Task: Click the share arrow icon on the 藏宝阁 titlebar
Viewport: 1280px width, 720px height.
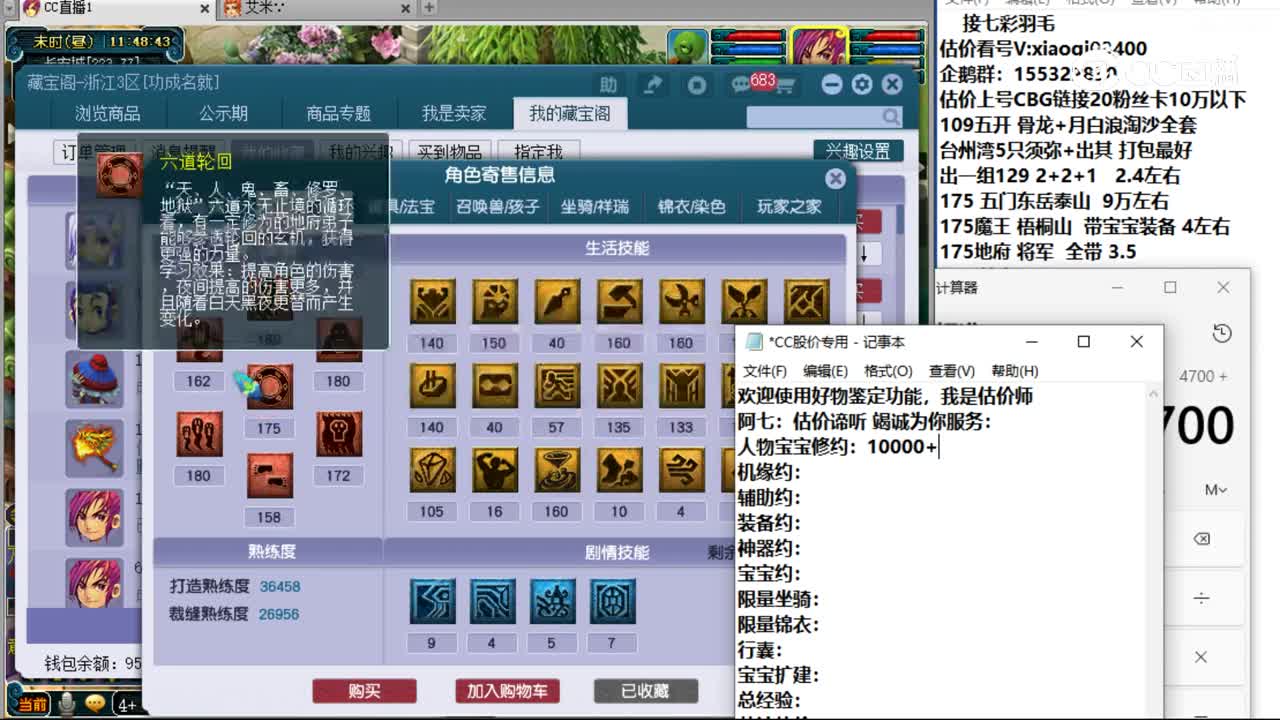Action: tap(652, 85)
